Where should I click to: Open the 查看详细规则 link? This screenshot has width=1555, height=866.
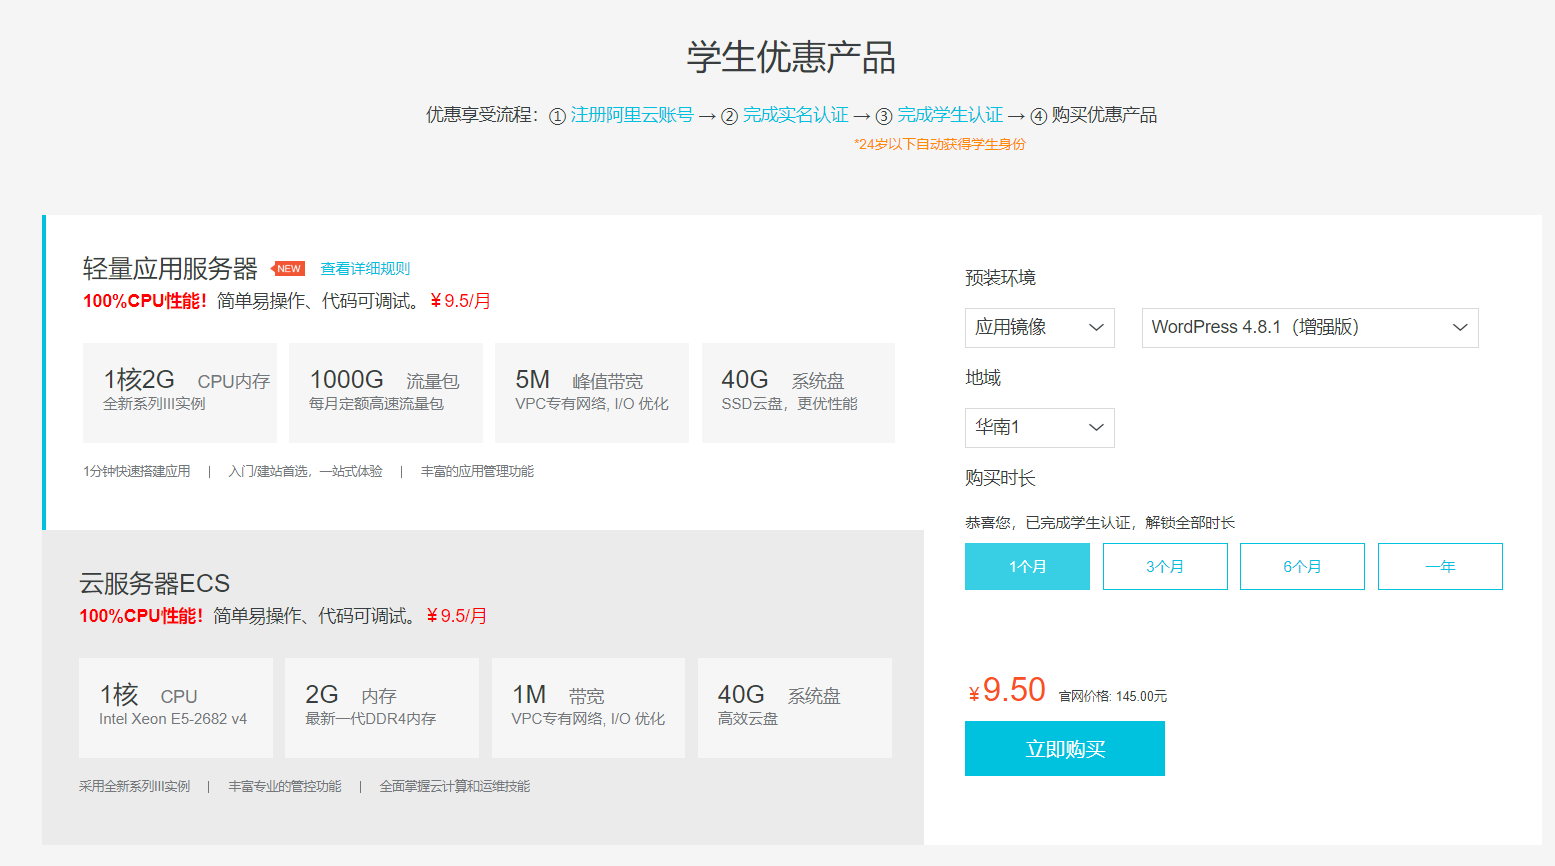pos(365,269)
